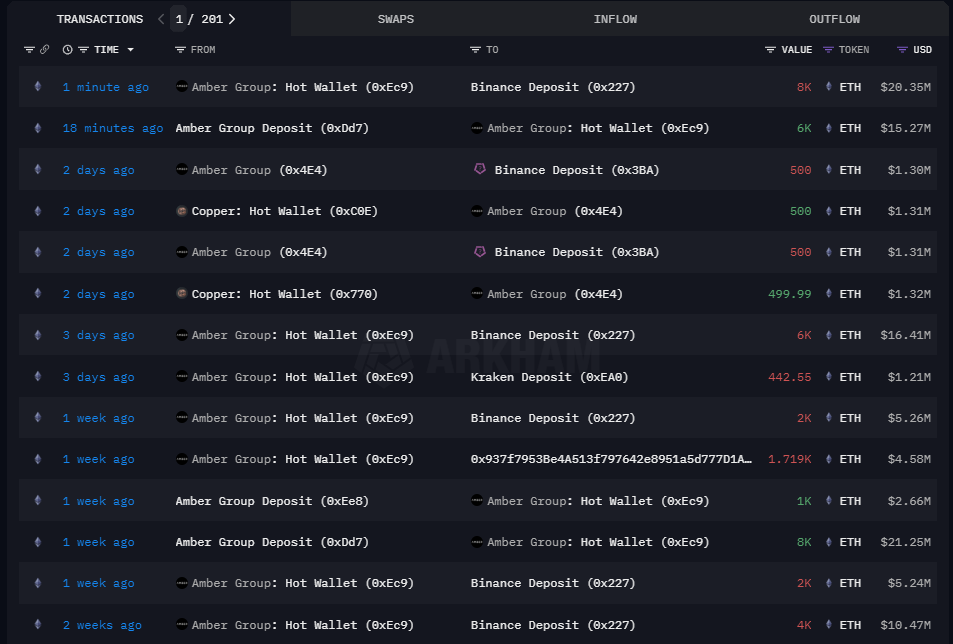
Task: Open the 0x937f7953Be4A513f... recipient address
Action: (x=610, y=459)
